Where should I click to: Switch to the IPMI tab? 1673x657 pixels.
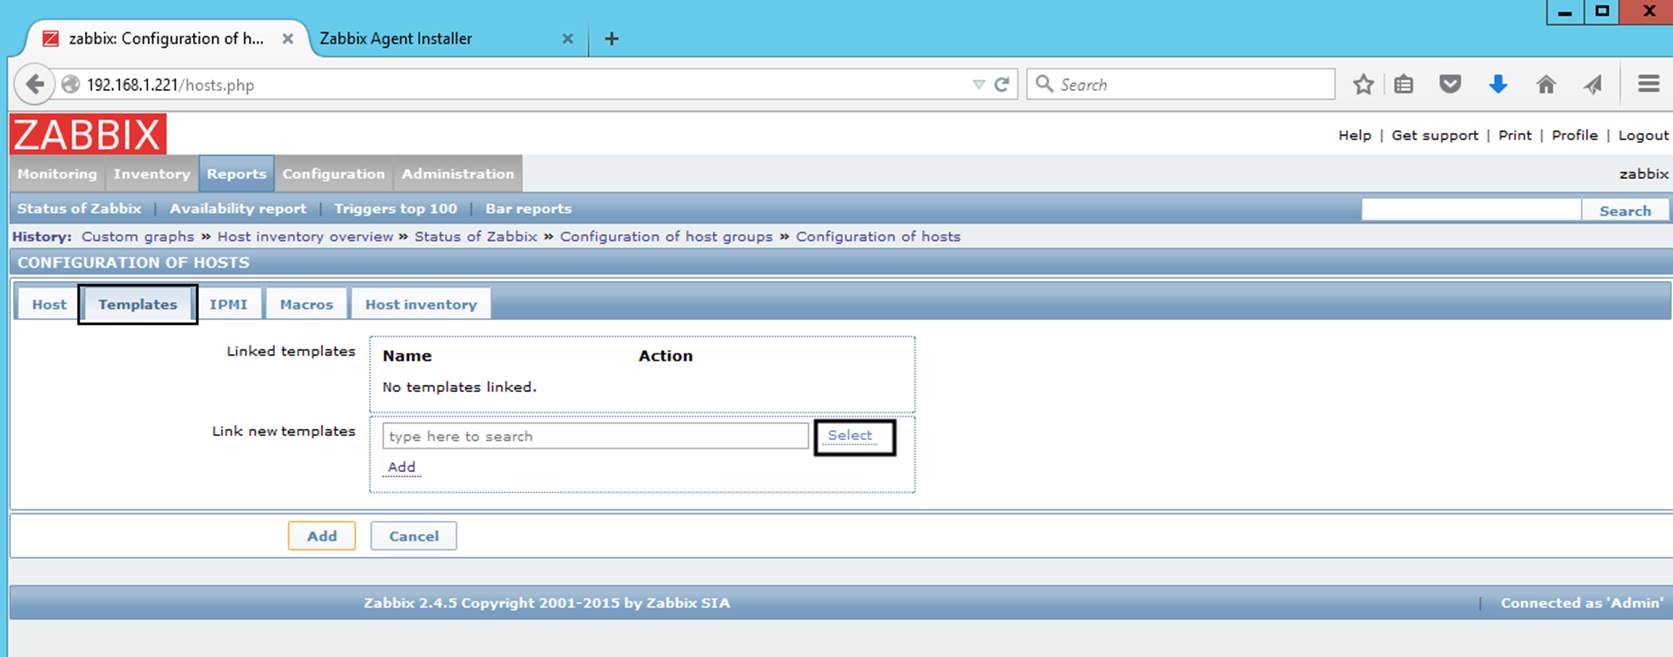click(228, 304)
